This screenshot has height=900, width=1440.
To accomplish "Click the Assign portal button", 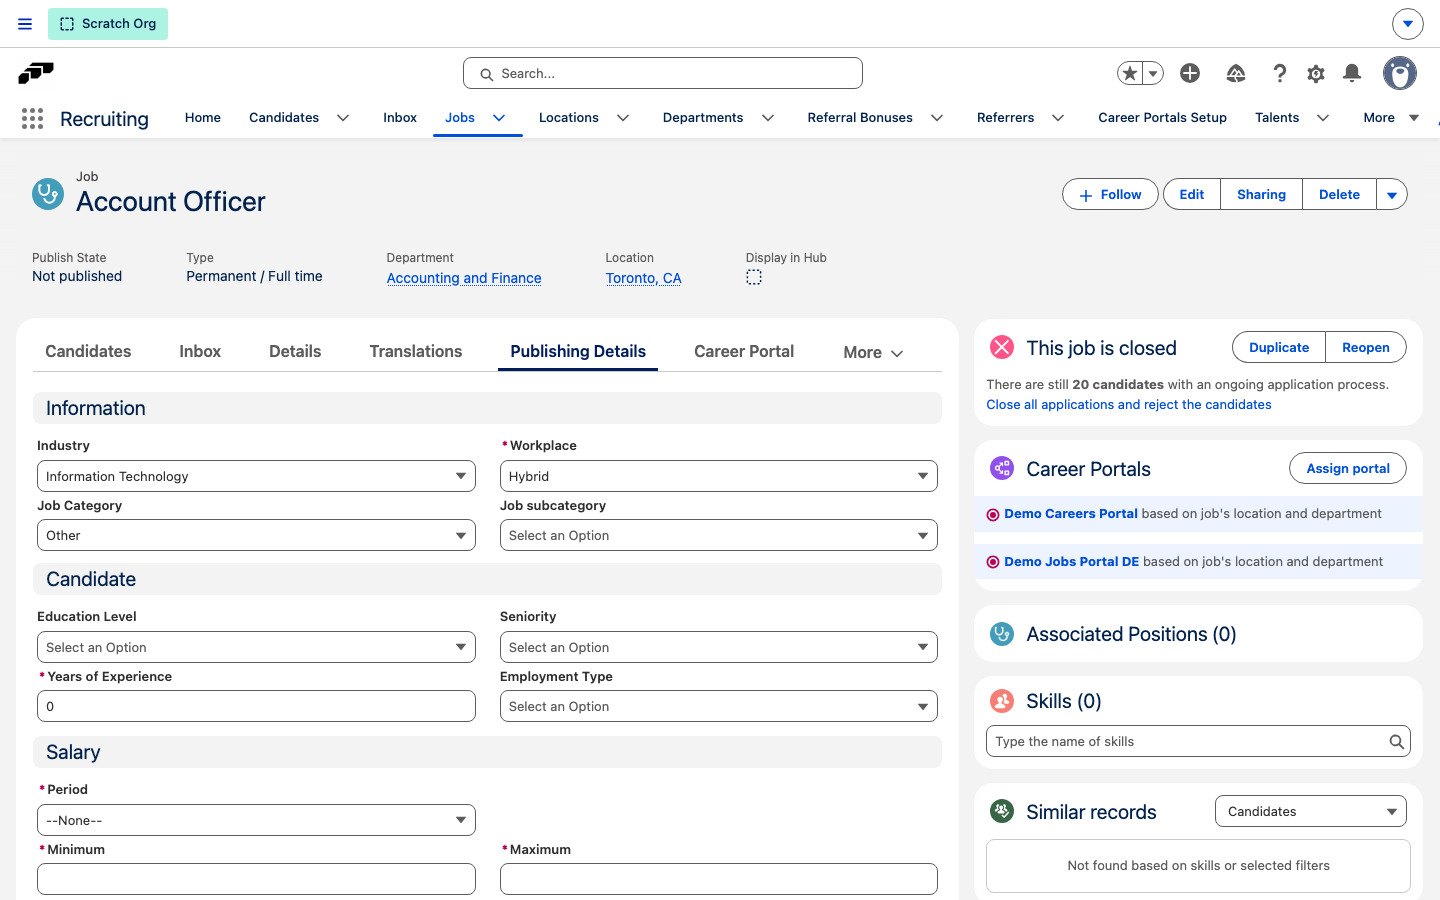I will pyautogui.click(x=1348, y=468).
